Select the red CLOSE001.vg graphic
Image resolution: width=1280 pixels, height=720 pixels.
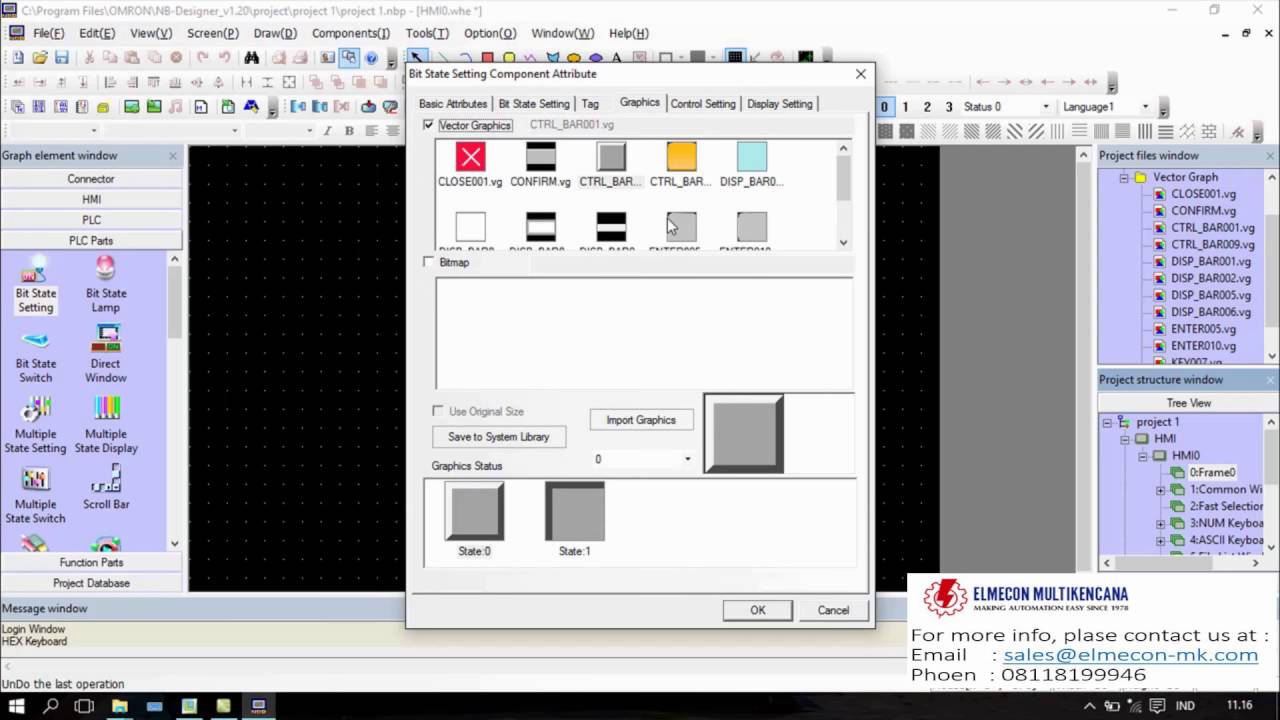click(x=470, y=164)
